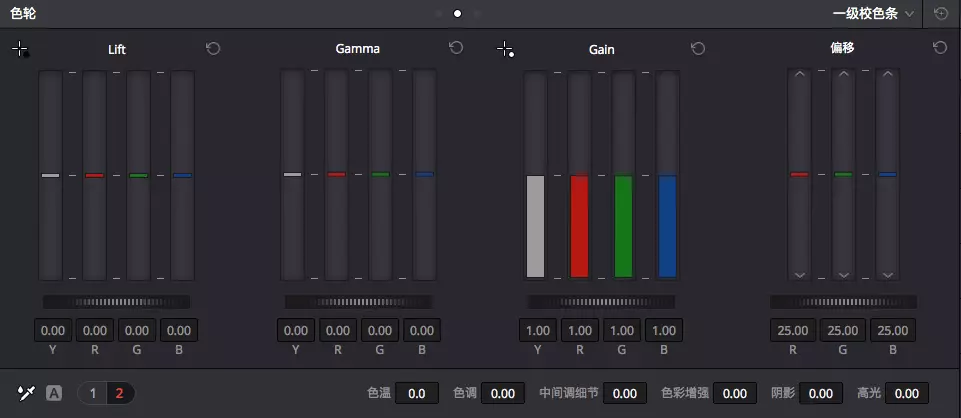Click the up chevron on offset red bar
The image size is (961, 418).
[799, 75]
